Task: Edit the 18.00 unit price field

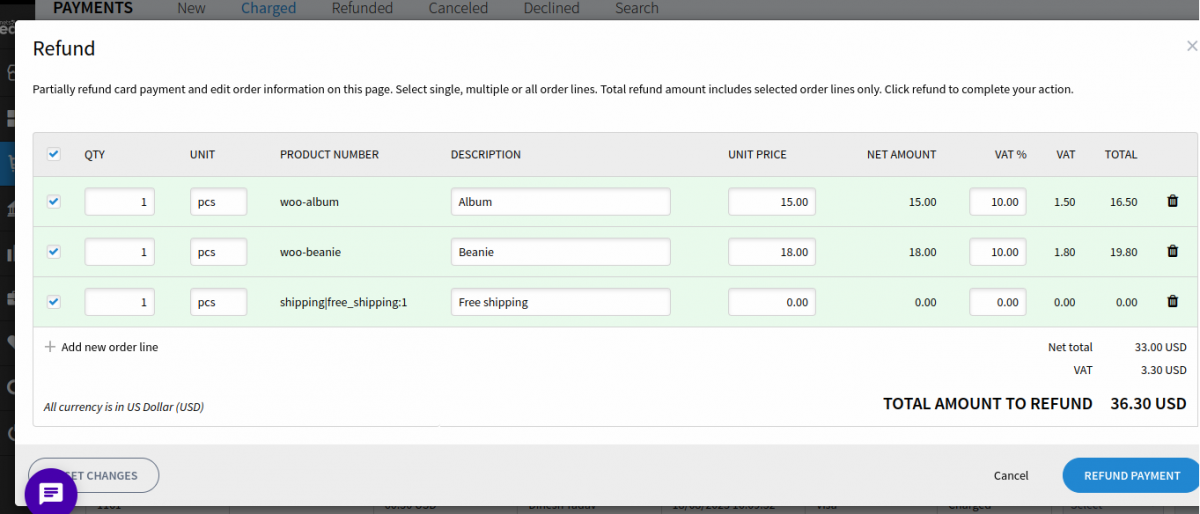Action: (772, 252)
